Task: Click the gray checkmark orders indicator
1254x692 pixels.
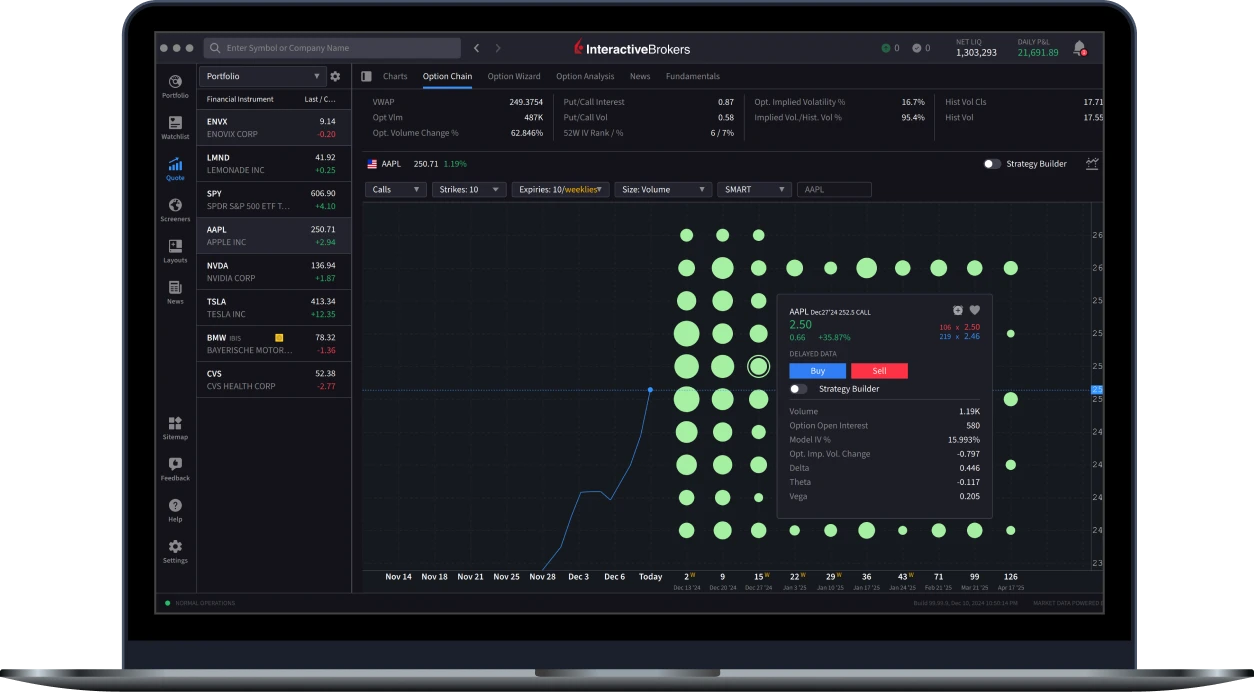Action: coord(916,48)
